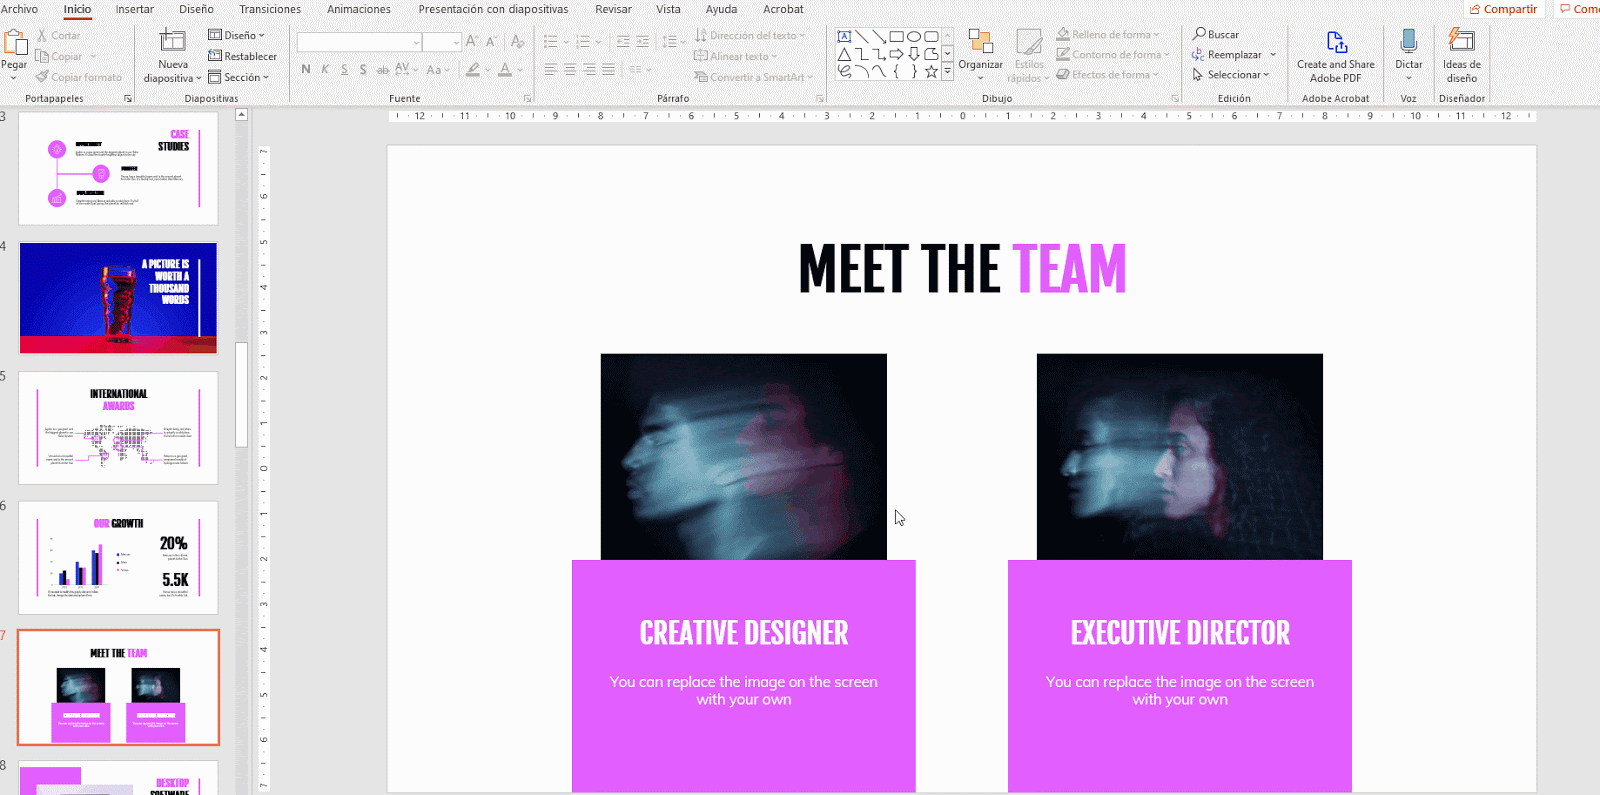This screenshot has width=1600, height=795.
Task: Toggle underline with the S button
Action: click(344, 69)
